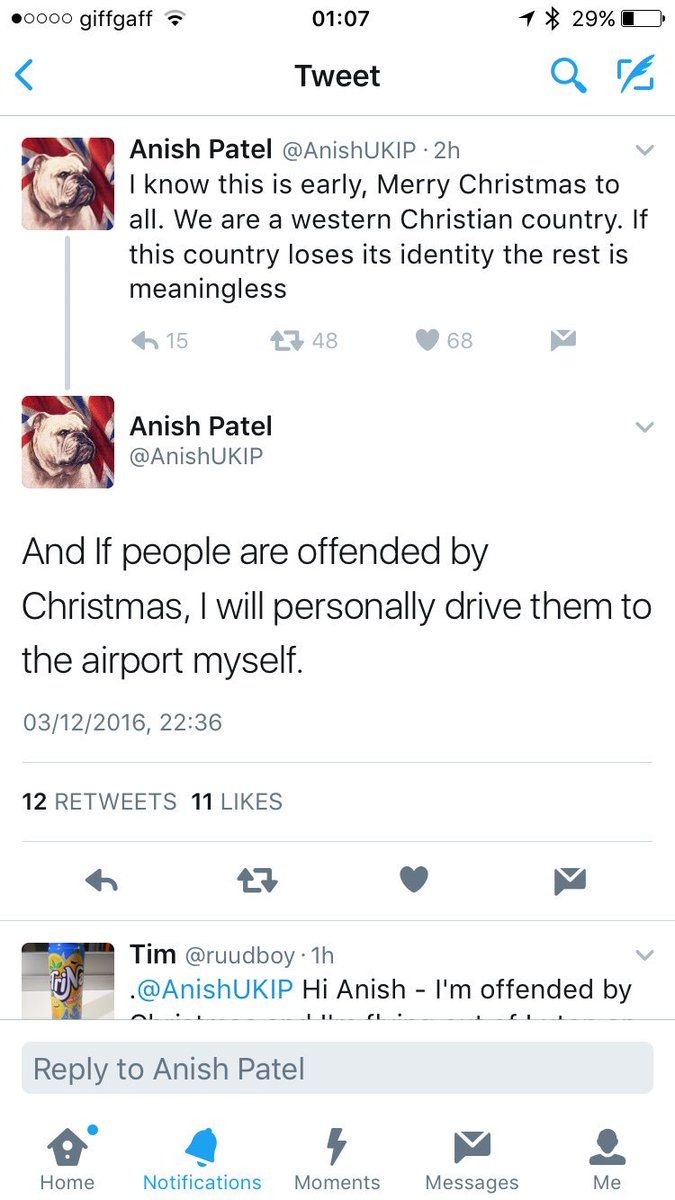Tap the back arrow icon
Screen dimensions: 675x1200
[x=26, y=76]
